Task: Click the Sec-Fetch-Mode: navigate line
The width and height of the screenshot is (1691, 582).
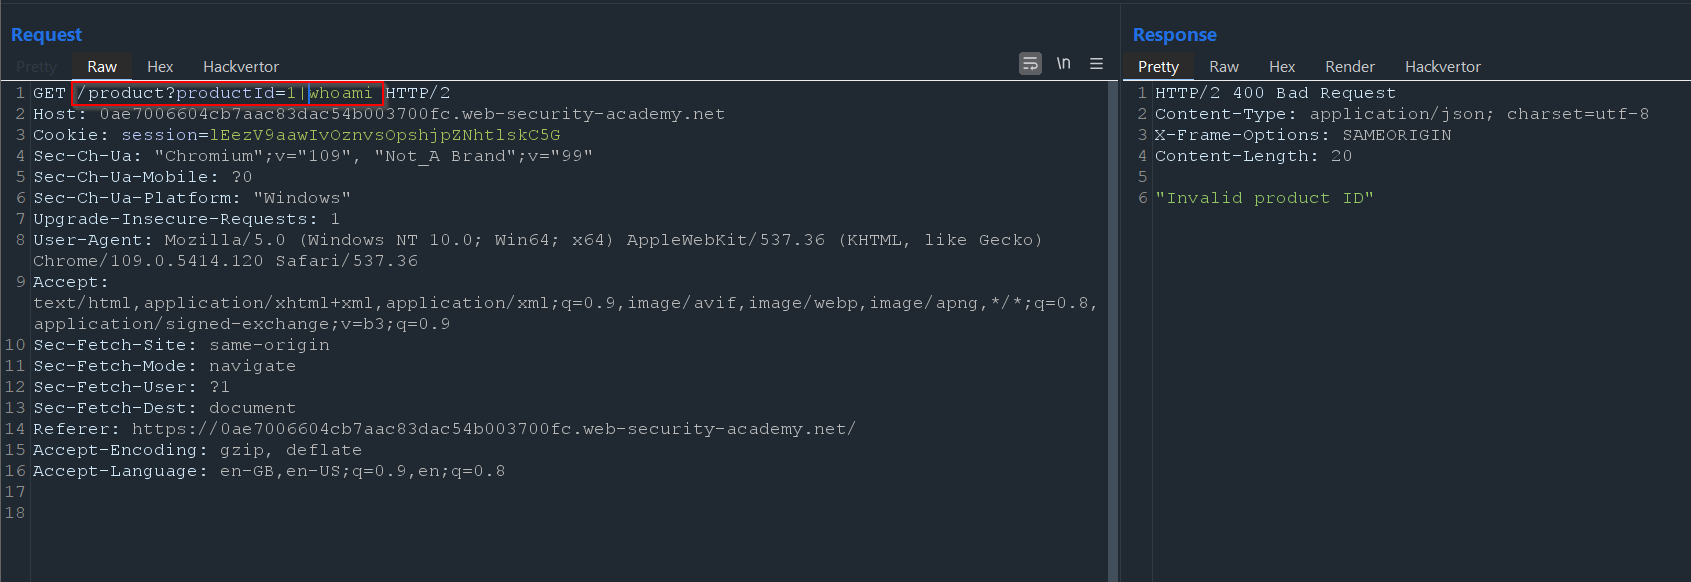Action: [165, 366]
